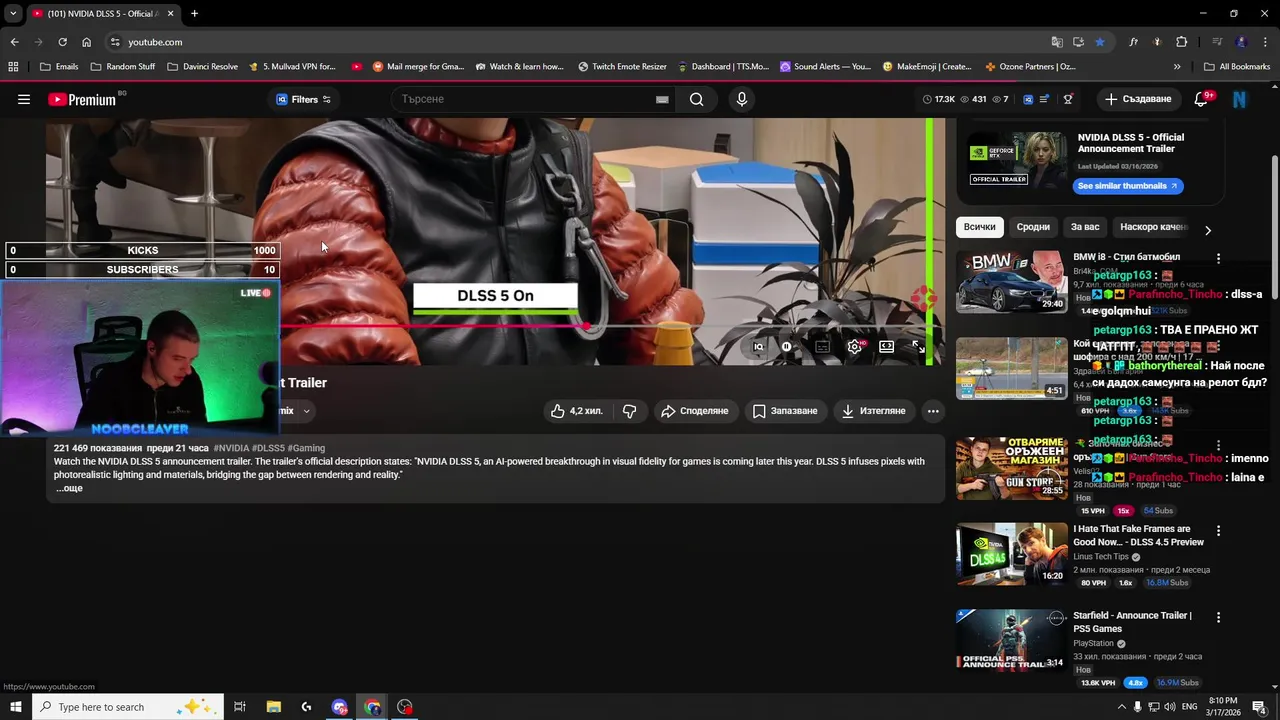Screen dimensions: 1280x720
Task: Click the #NVIDIA hashtag link
Action: pos(231,449)
